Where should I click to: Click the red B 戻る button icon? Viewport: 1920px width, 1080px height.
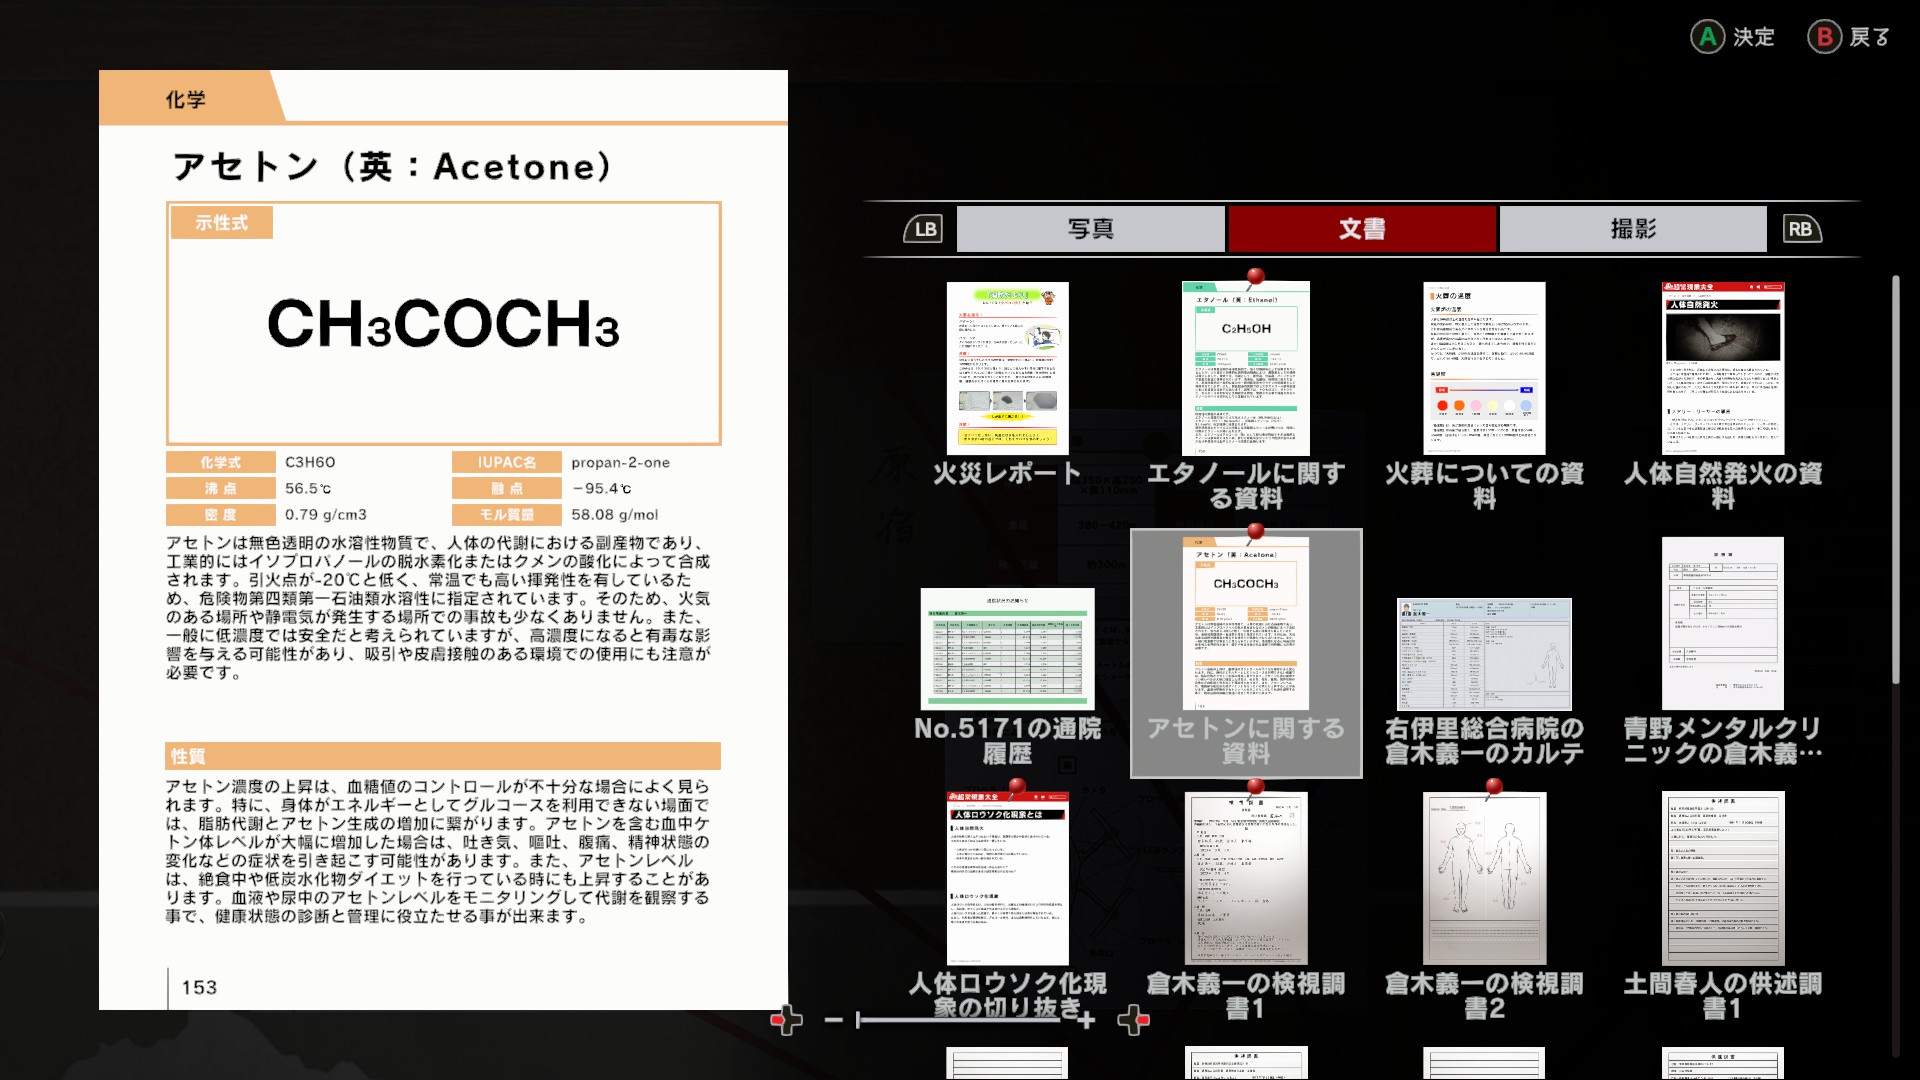[x=1824, y=37]
